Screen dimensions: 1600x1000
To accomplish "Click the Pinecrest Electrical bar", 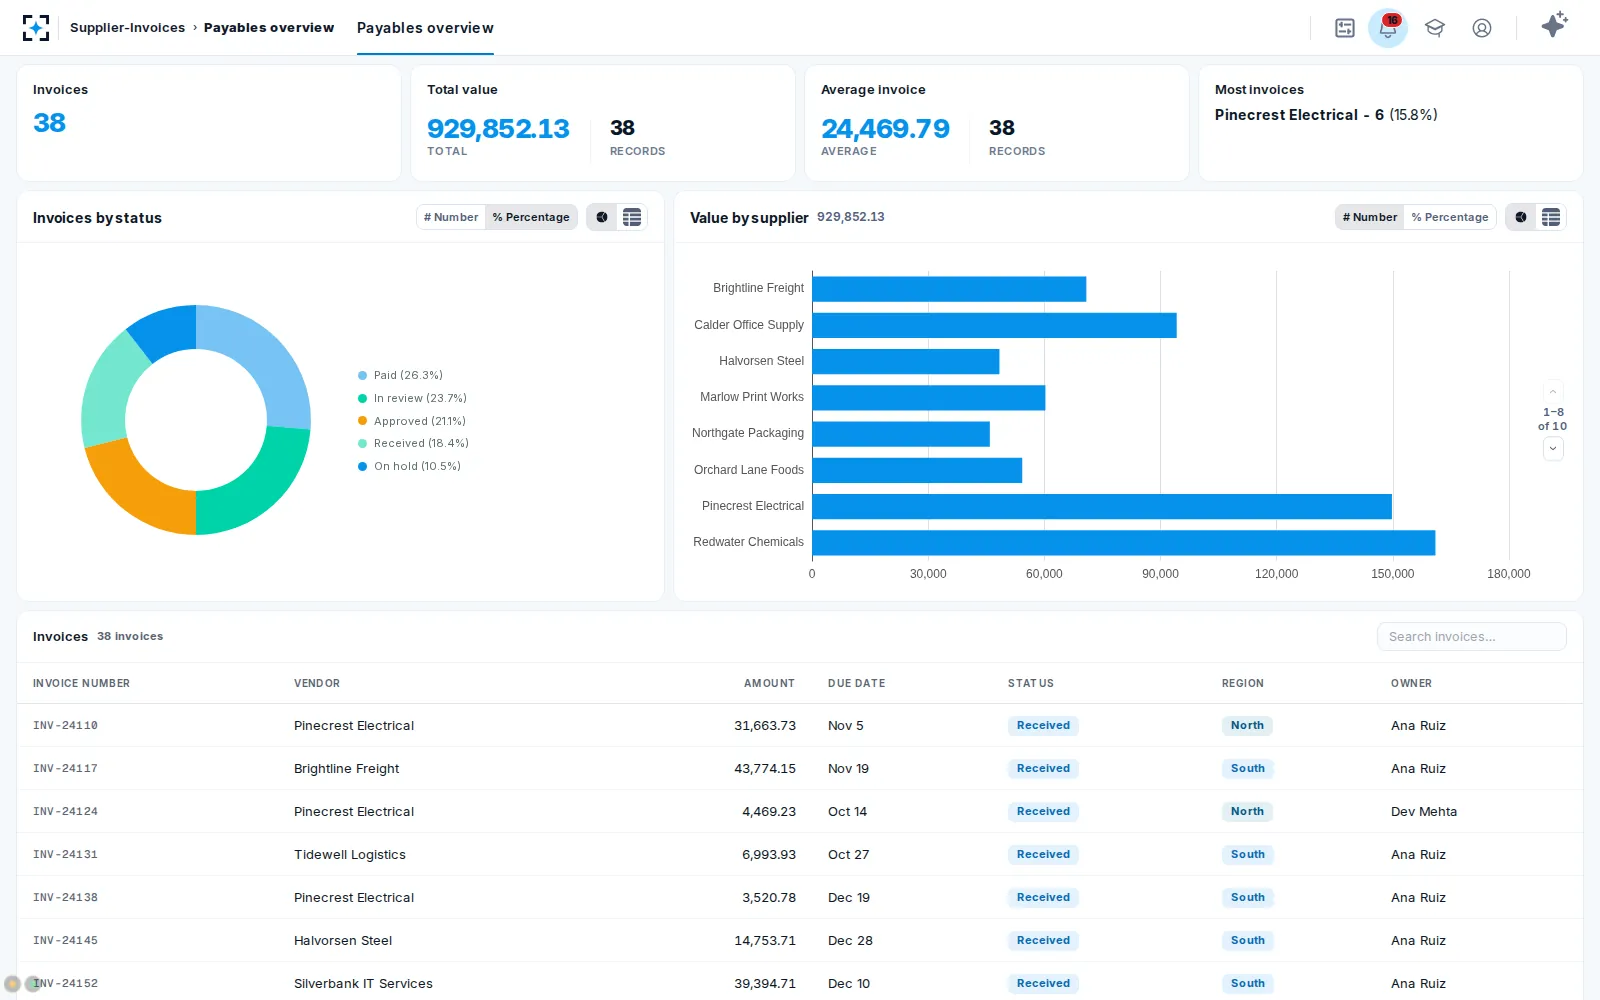I will tap(1102, 507).
